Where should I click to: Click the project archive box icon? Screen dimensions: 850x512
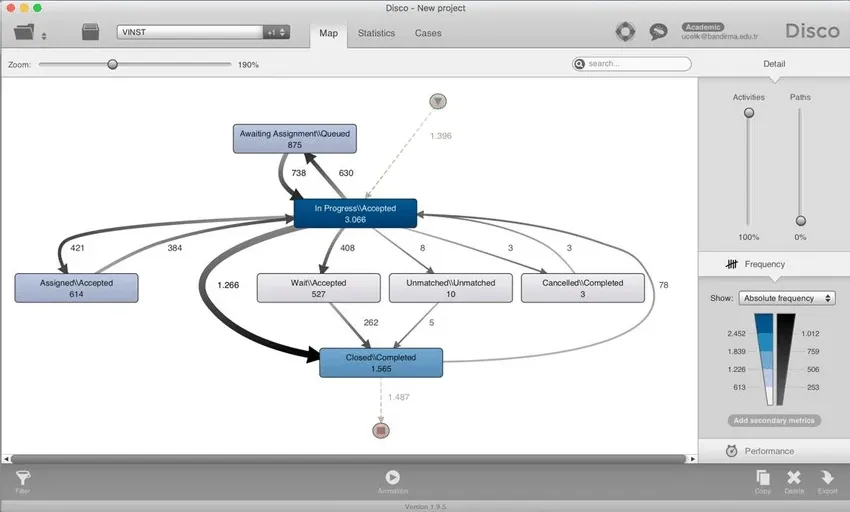[91, 32]
